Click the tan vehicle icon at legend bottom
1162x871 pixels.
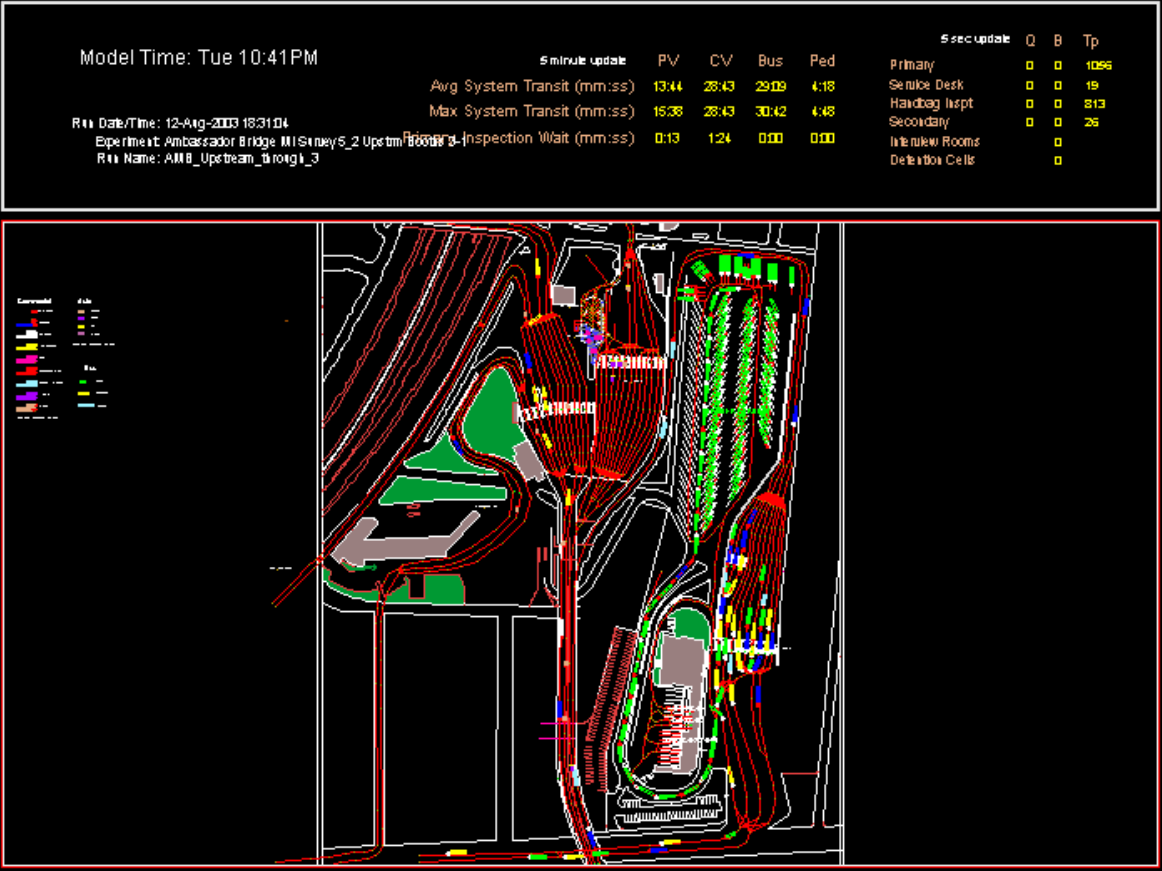[28, 407]
